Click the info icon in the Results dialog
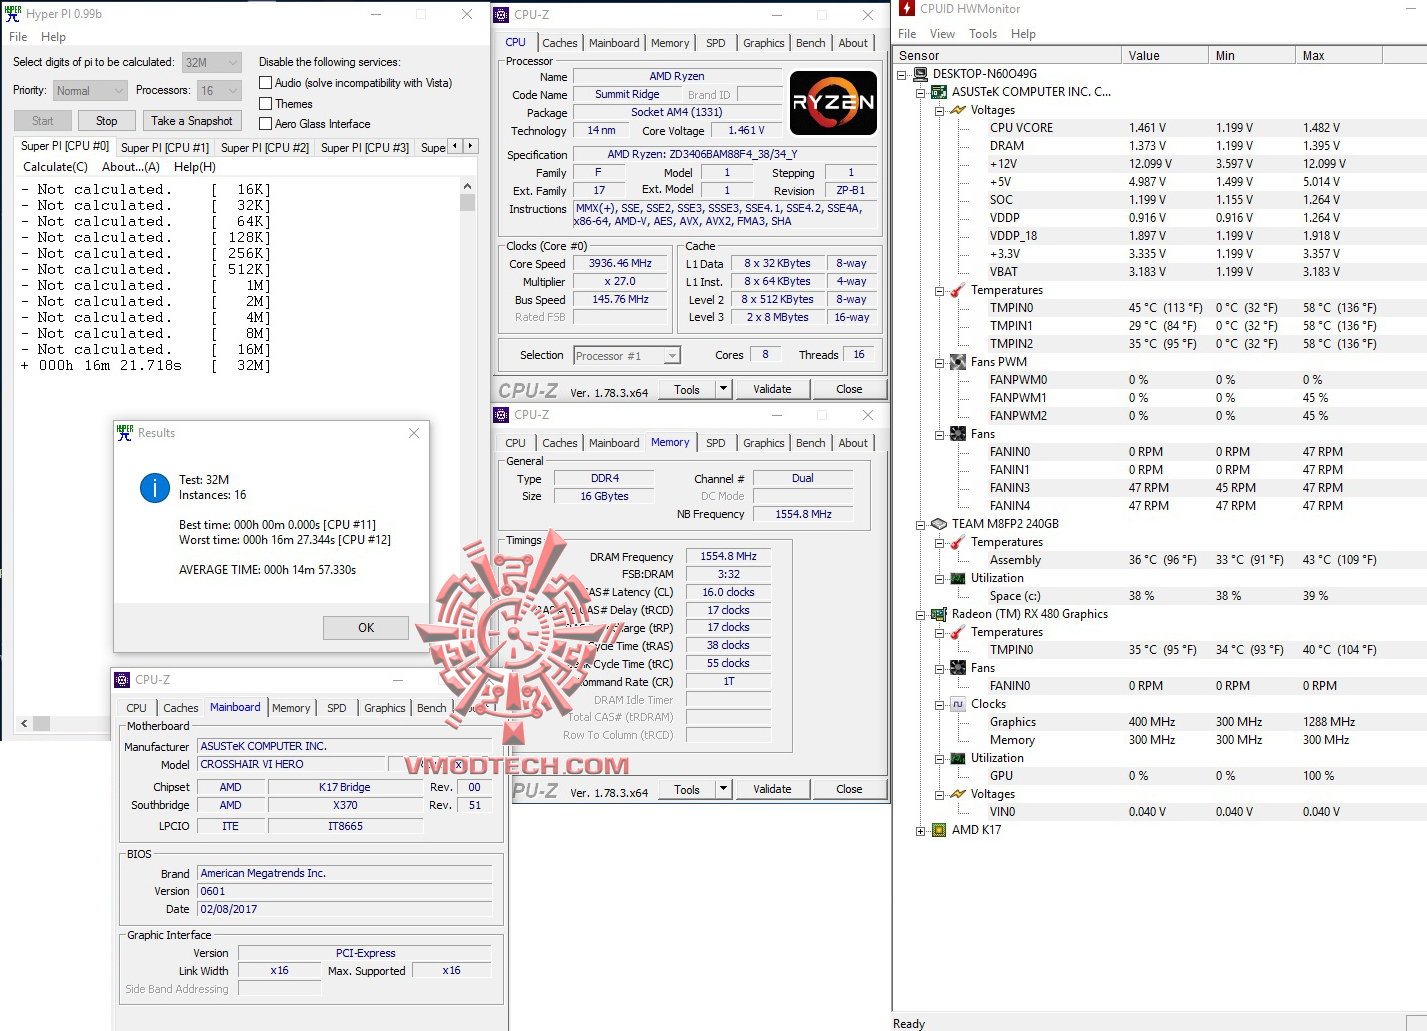The width and height of the screenshot is (1427, 1031). tap(154, 488)
